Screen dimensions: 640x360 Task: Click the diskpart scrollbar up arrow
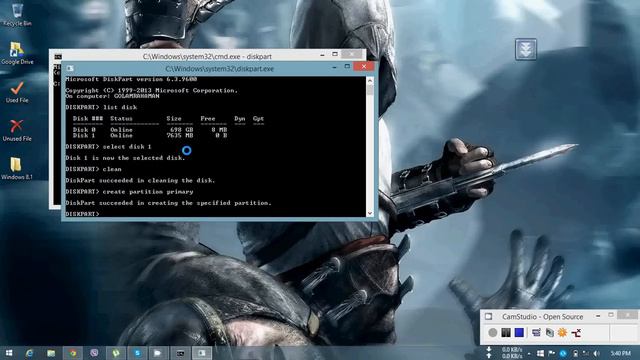click(370, 80)
